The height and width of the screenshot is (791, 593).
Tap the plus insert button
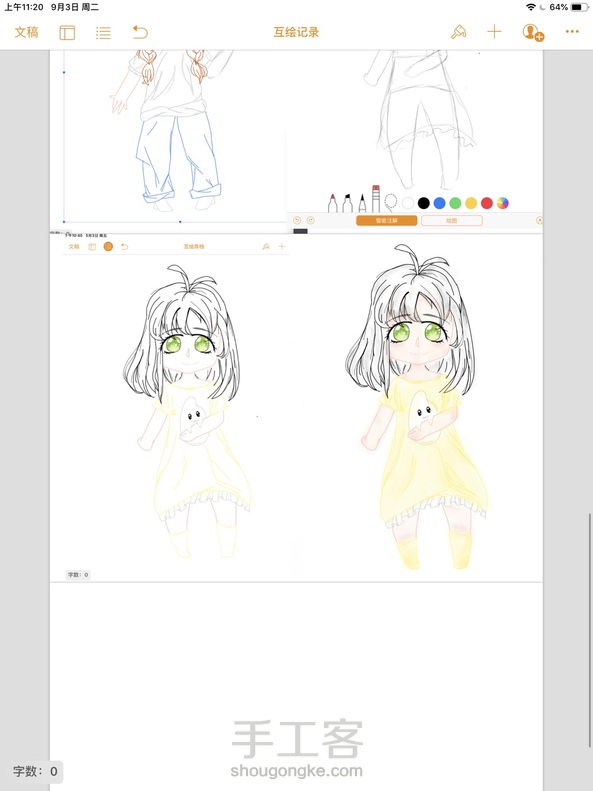[x=494, y=32]
